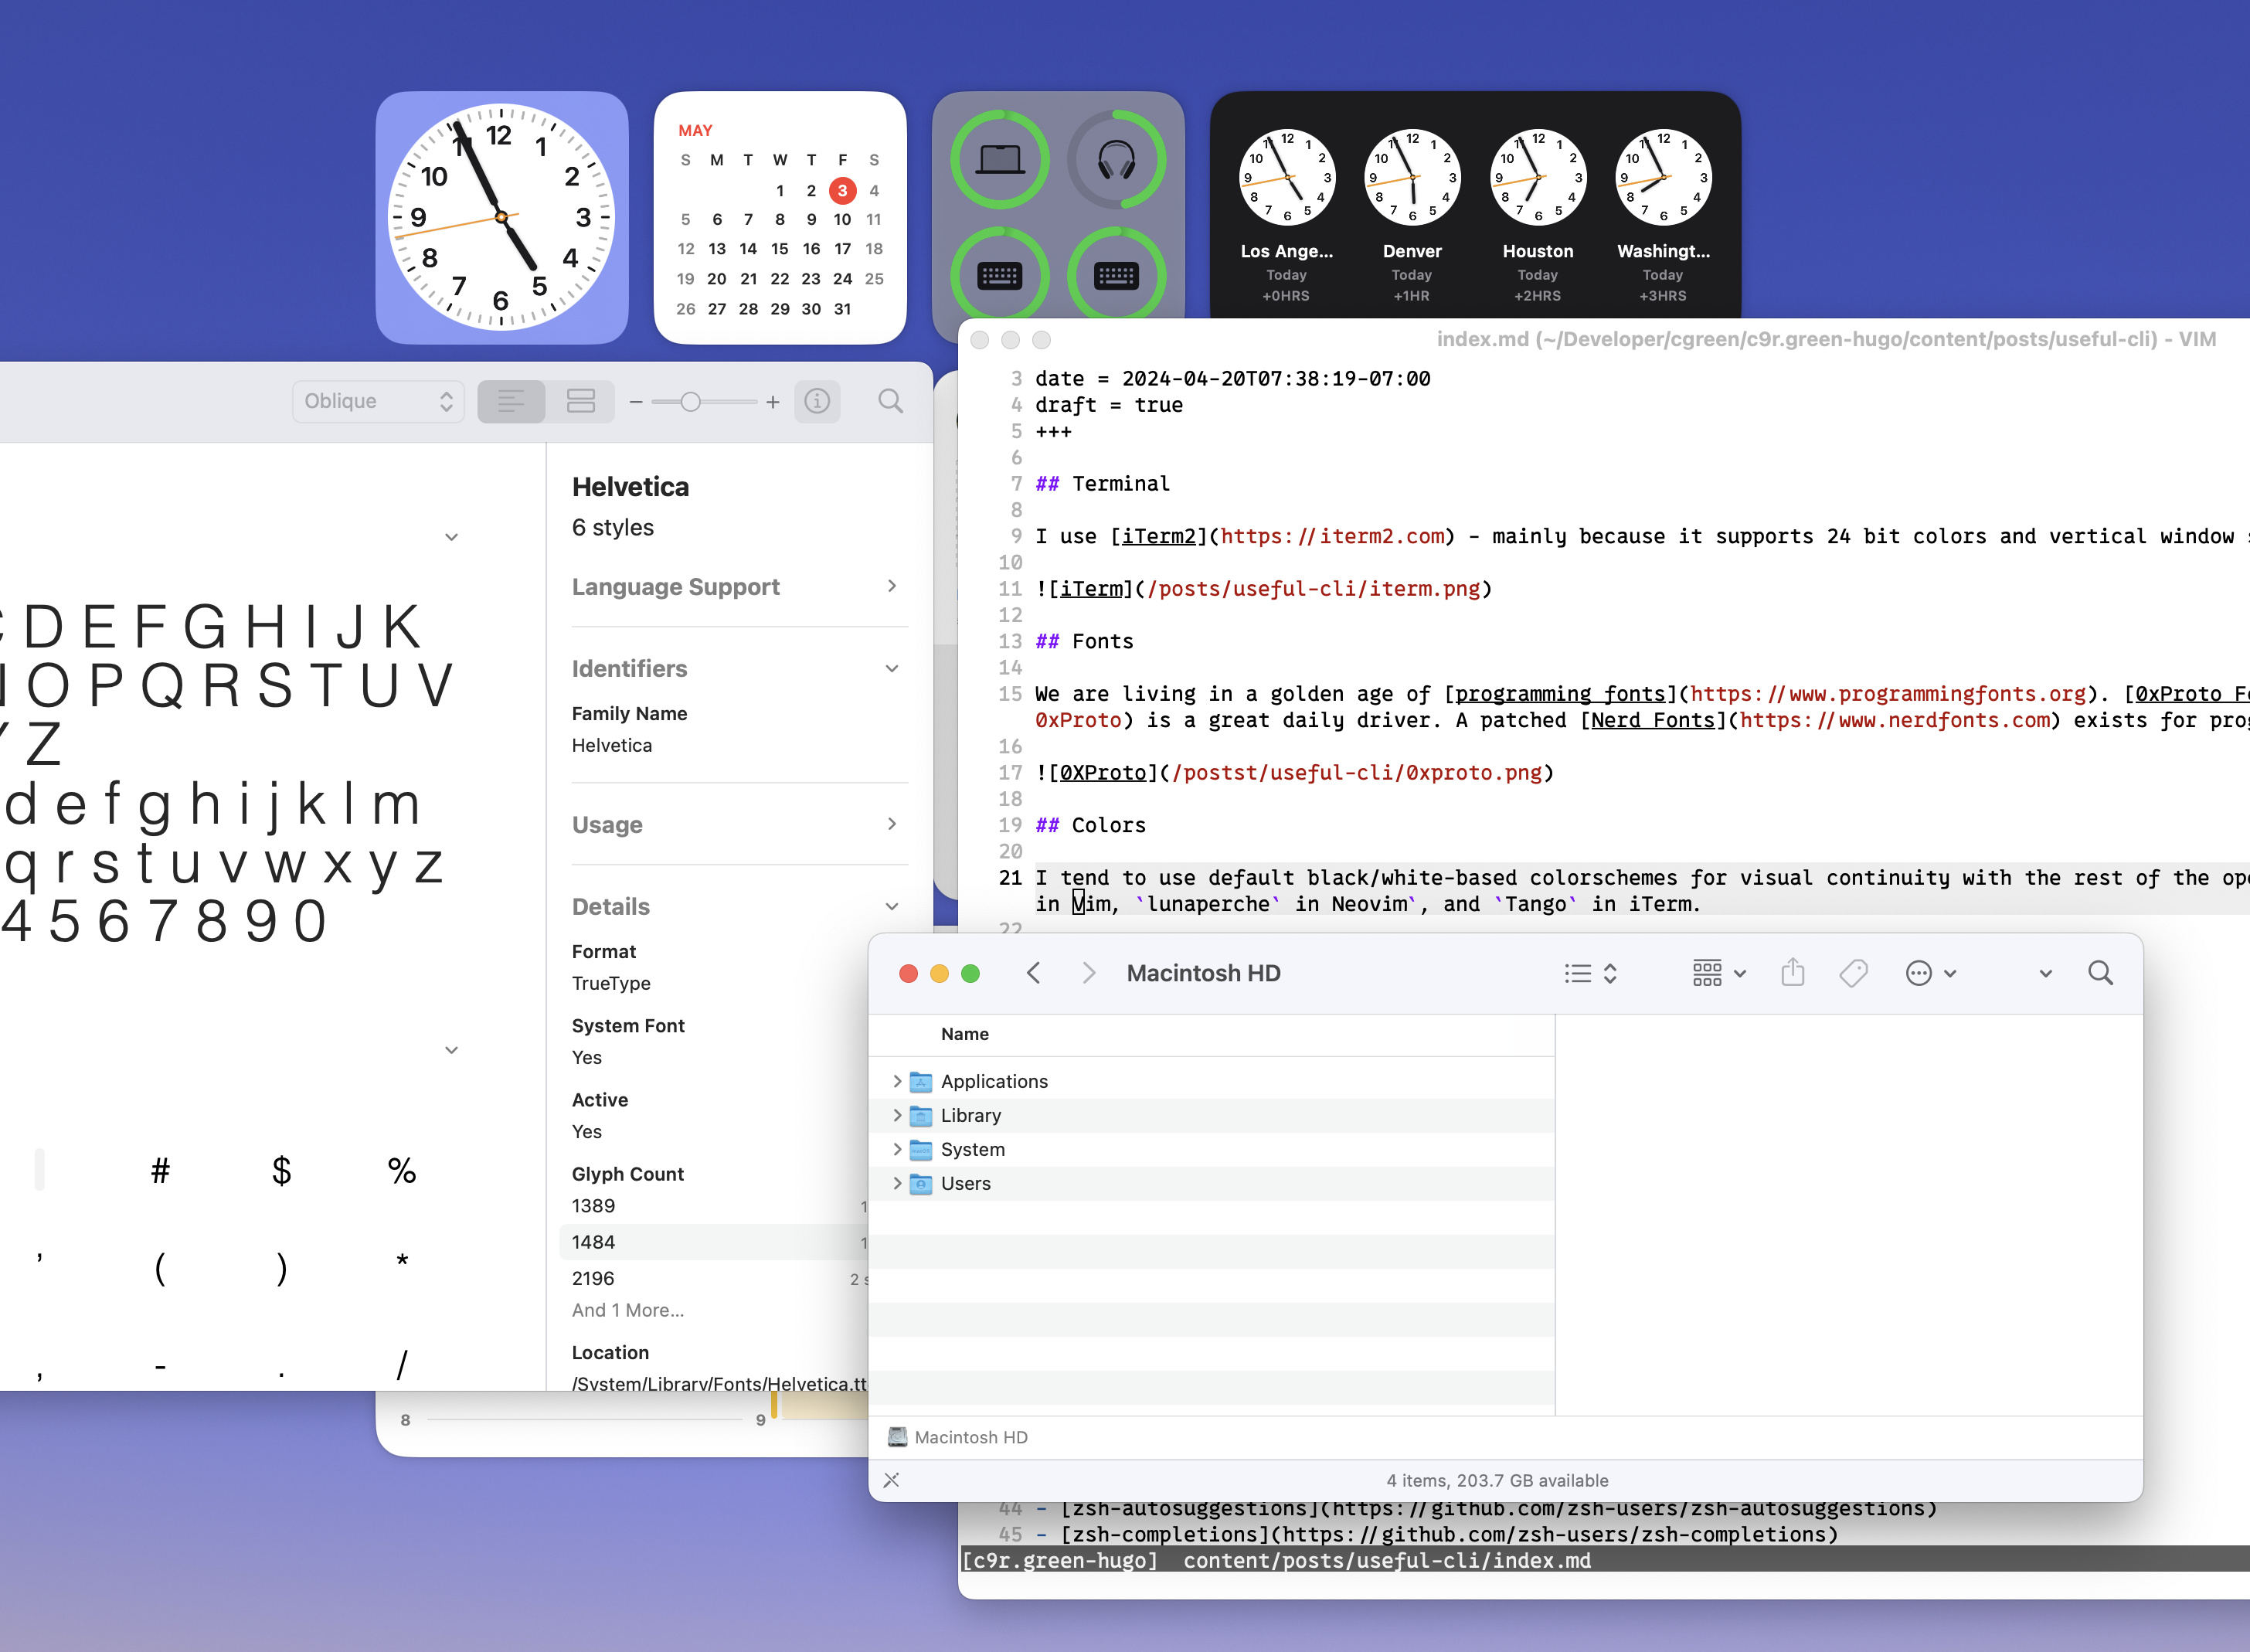Screen dimensions: 2250x1652
Task: Click the Finder share icon
Action: coord(1792,973)
